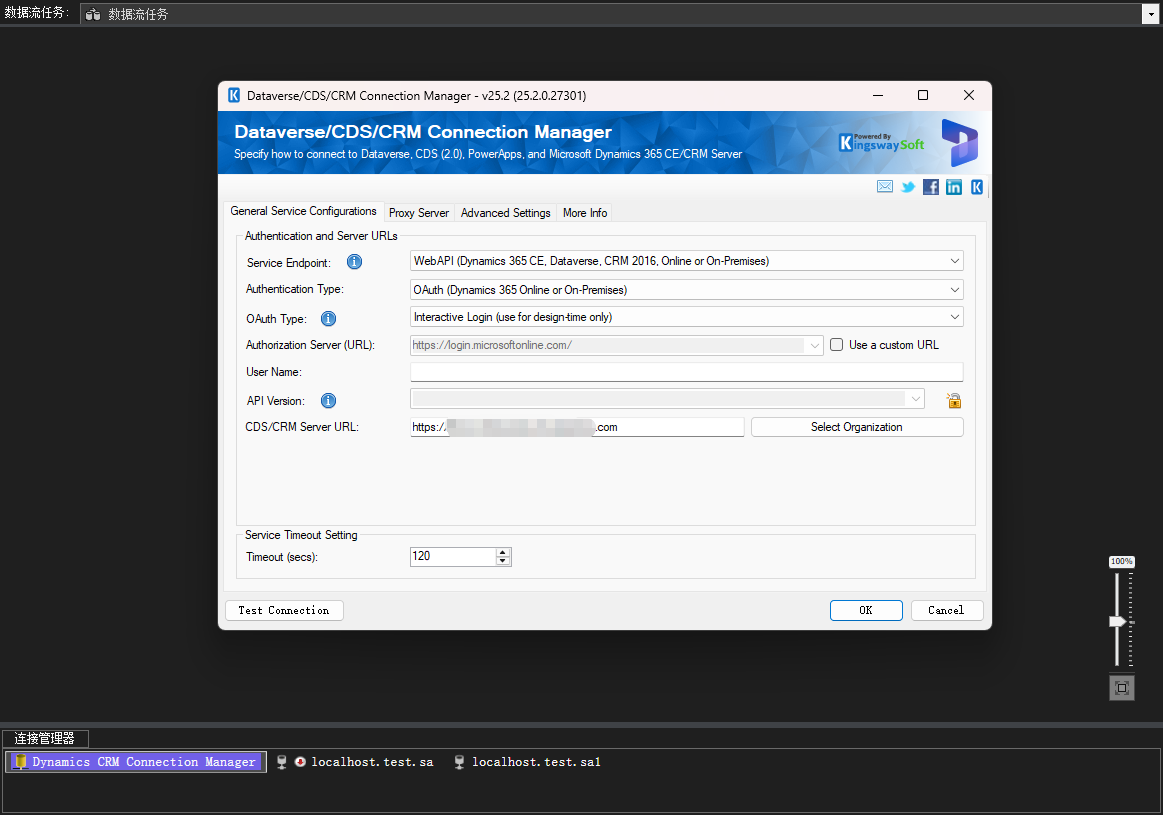Expand the API Version dropdown
The width and height of the screenshot is (1163, 815).
(916, 399)
